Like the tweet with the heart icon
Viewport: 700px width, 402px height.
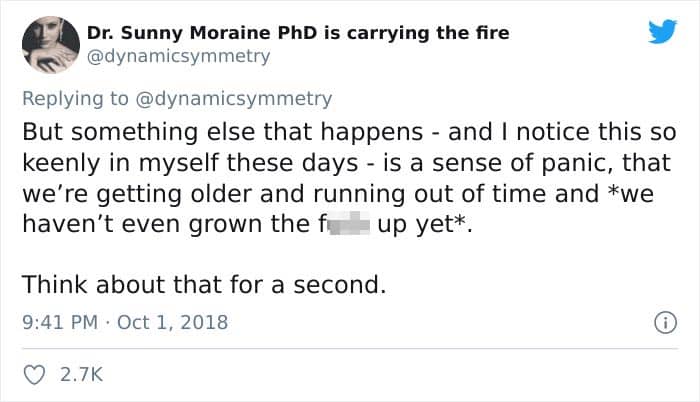click(x=34, y=375)
